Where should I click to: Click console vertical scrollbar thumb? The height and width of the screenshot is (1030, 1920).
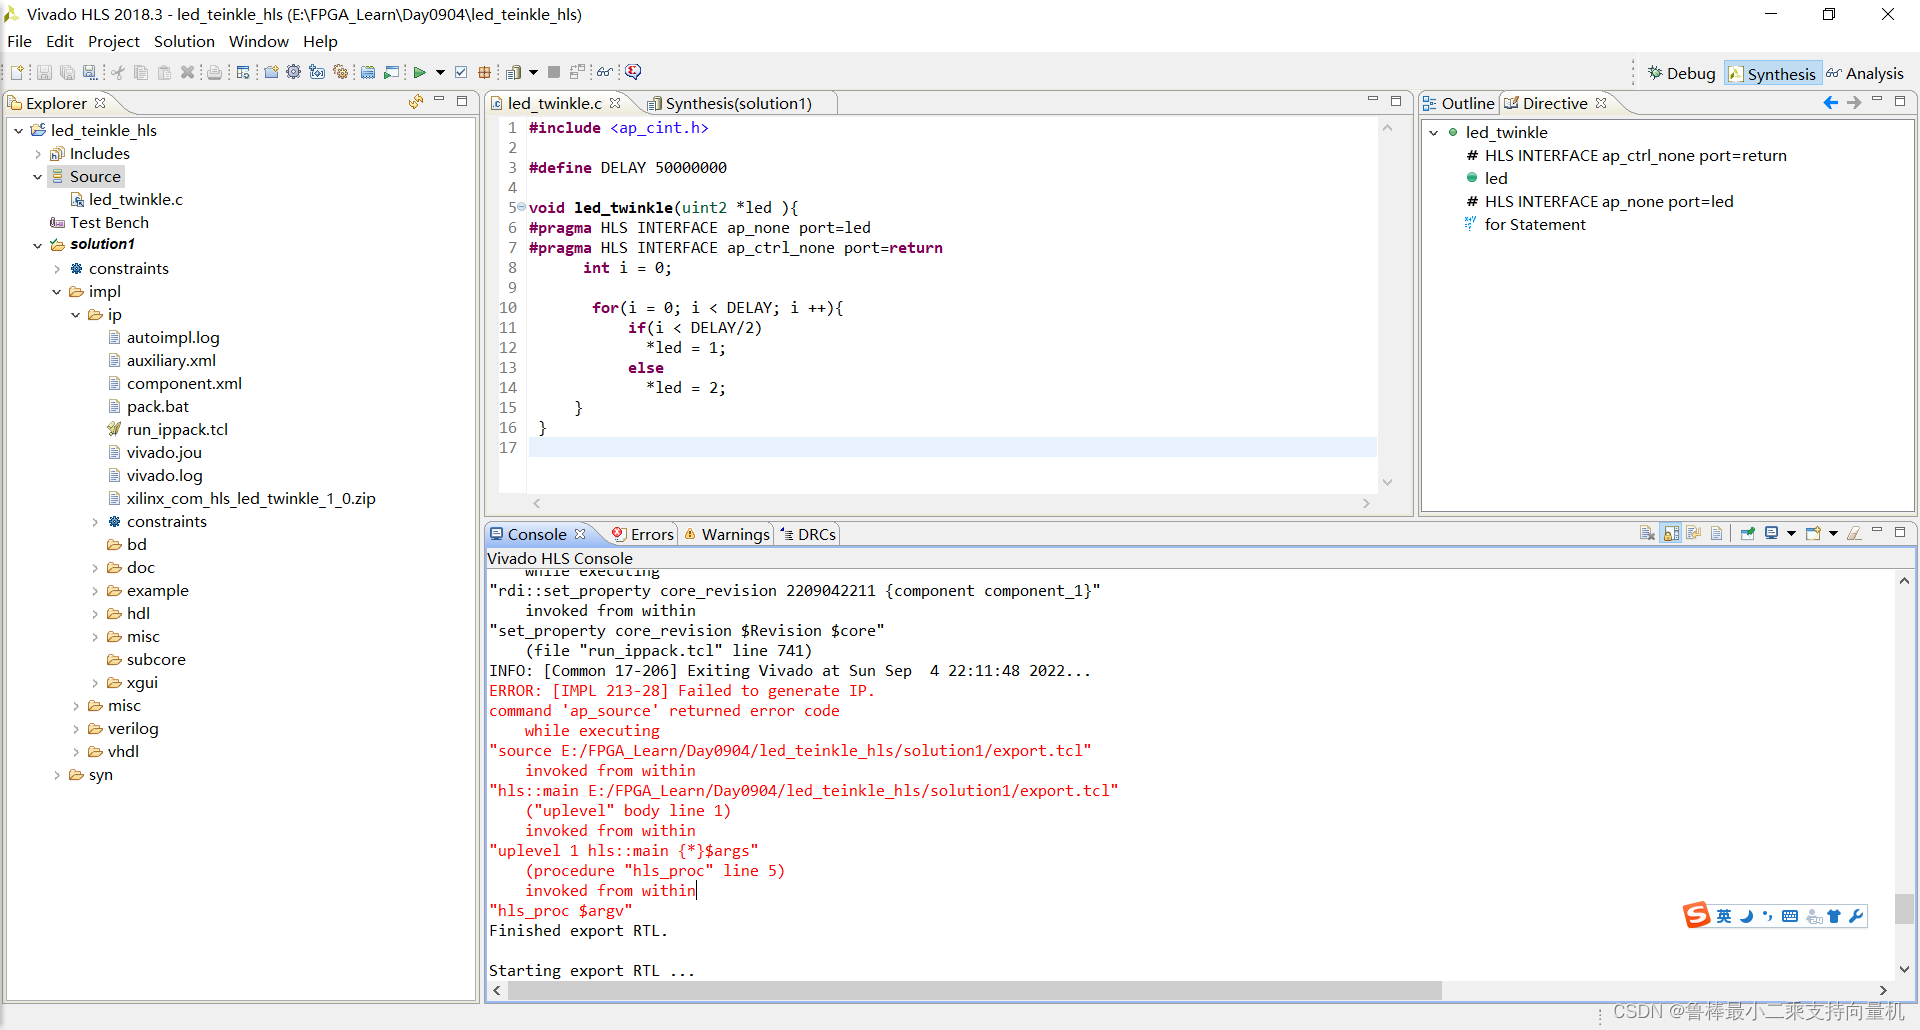pyautogui.click(x=1904, y=908)
